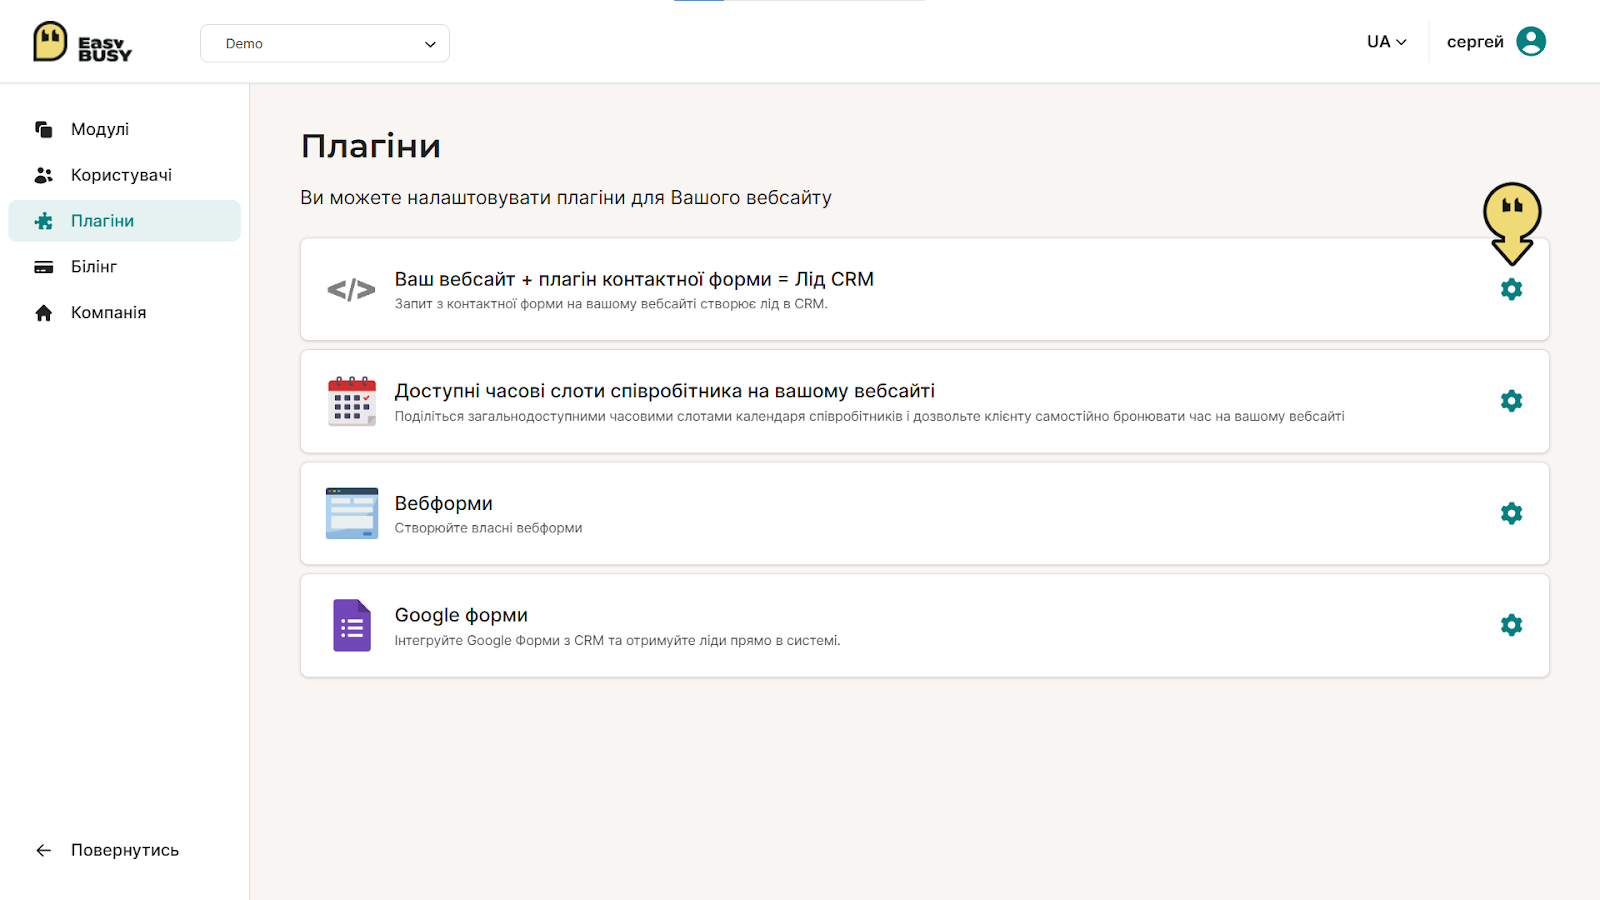Click the Повернутись back link
1600x900 pixels.
tap(107, 850)
